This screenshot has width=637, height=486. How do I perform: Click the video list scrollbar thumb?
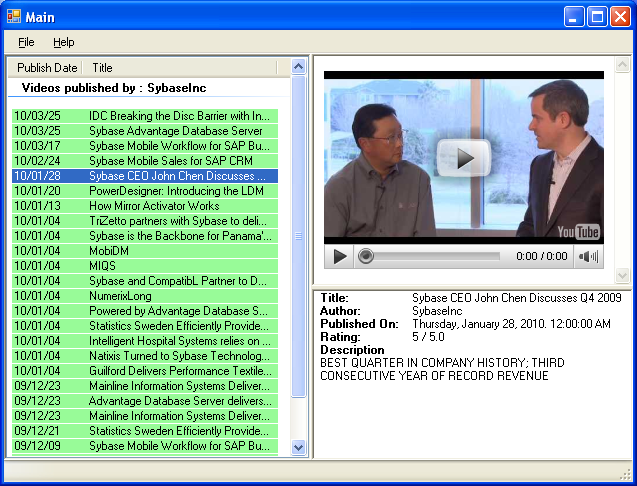299,236
